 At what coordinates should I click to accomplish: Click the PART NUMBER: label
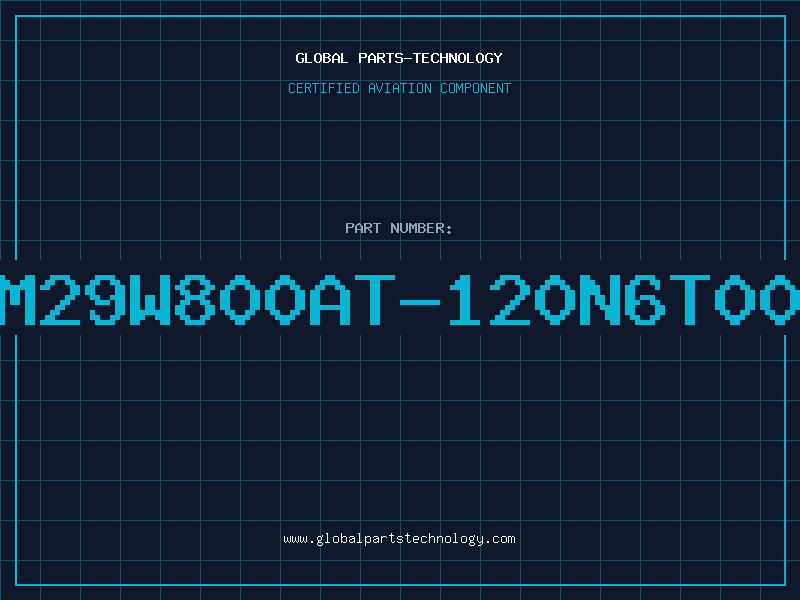[399, 228]
